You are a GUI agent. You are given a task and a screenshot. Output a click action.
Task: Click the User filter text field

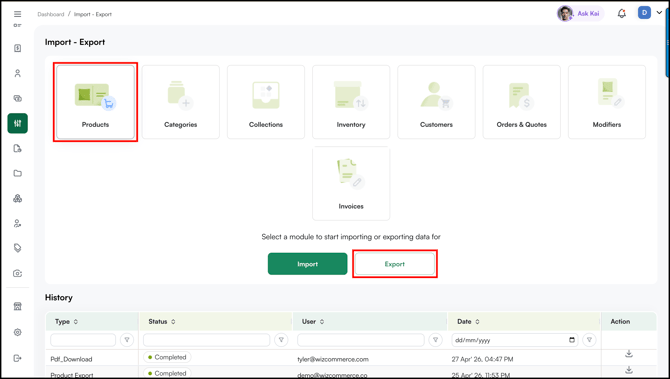point(361,340)
